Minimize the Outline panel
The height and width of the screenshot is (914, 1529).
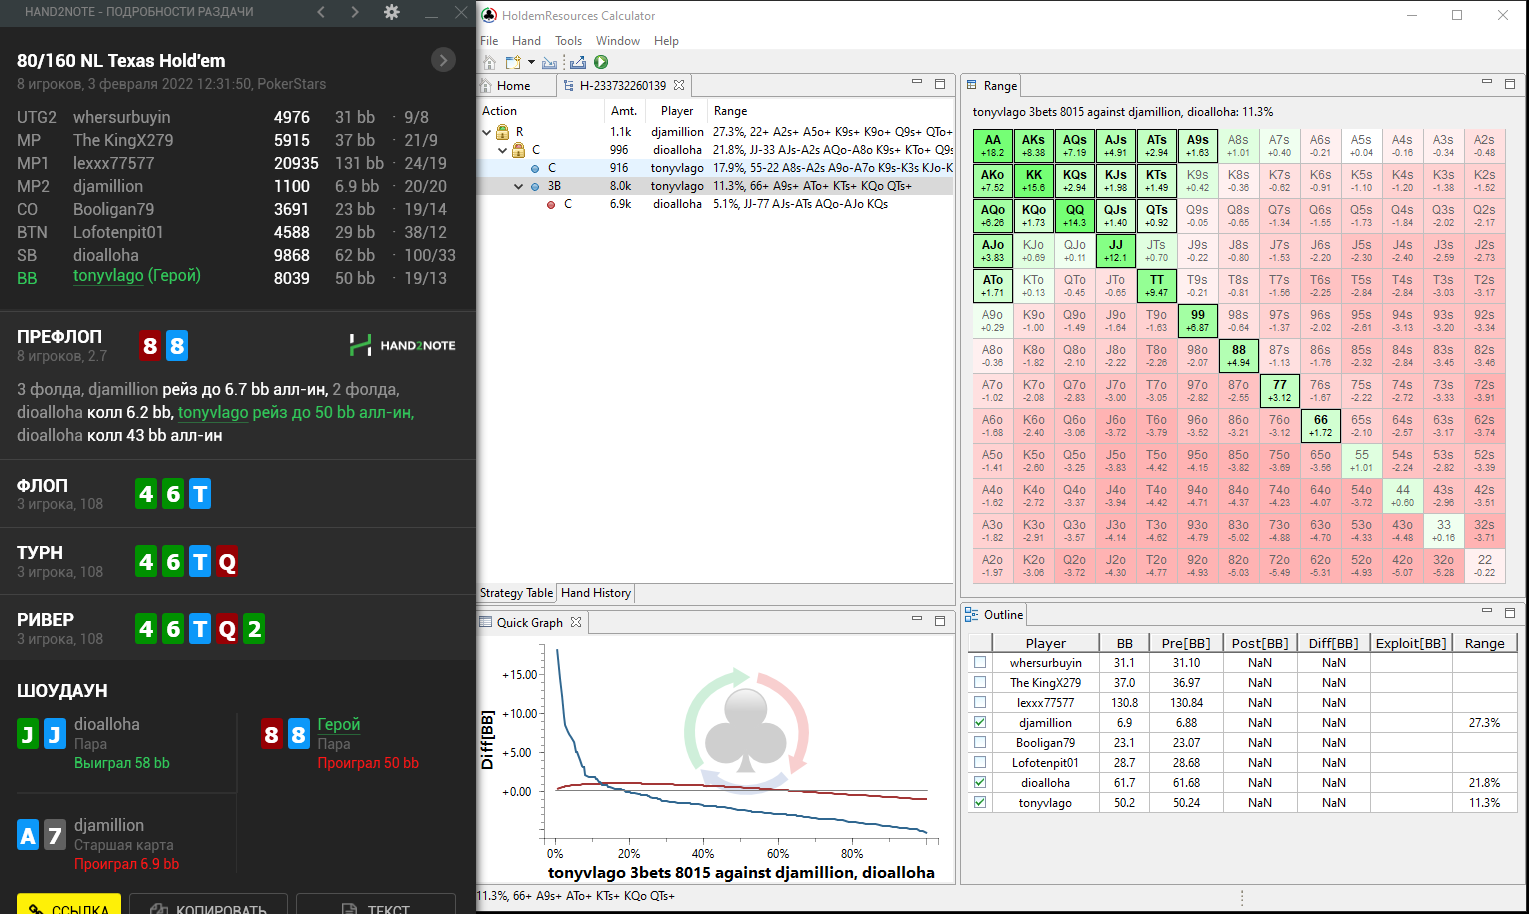click(x=1487, y=611)
